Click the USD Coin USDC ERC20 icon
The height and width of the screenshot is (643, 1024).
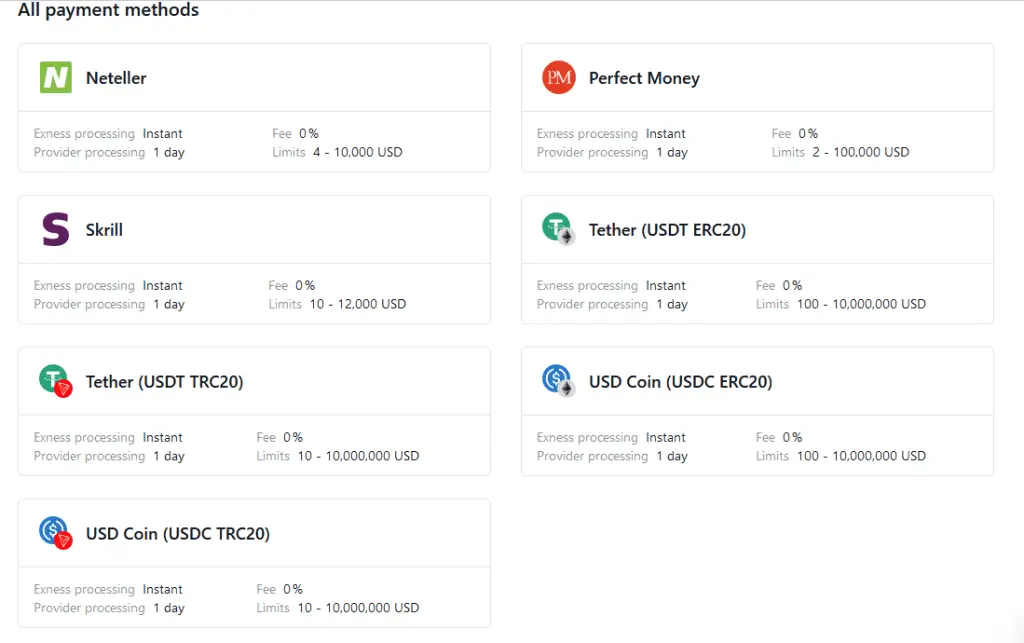pos(558,381)
